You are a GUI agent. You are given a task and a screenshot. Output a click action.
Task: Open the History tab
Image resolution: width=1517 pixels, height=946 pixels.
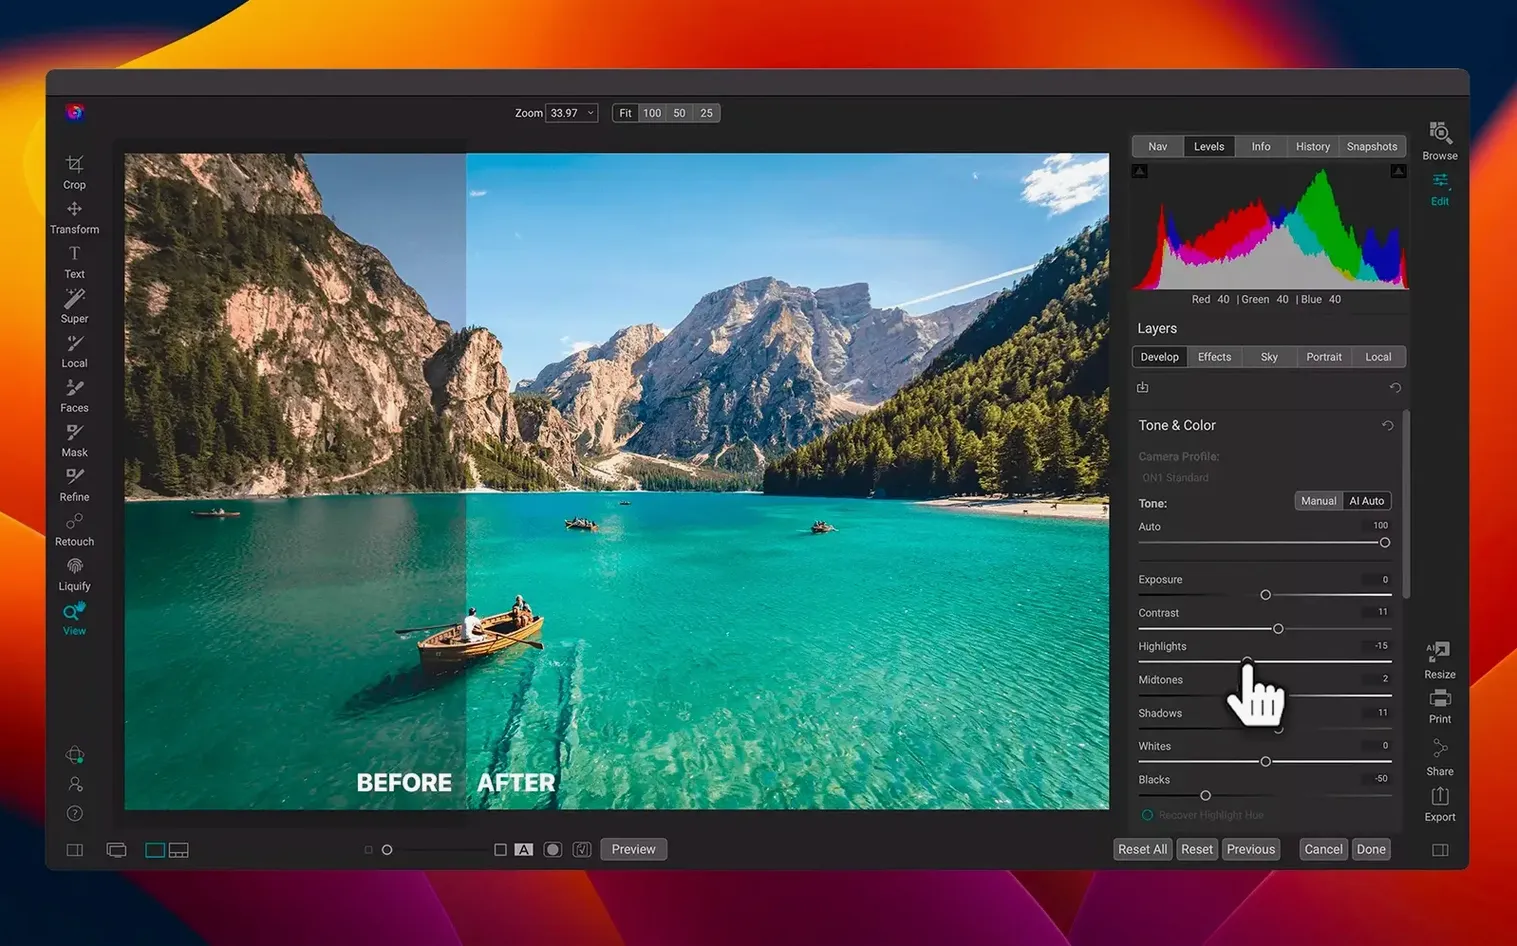tap(1313, 147)
